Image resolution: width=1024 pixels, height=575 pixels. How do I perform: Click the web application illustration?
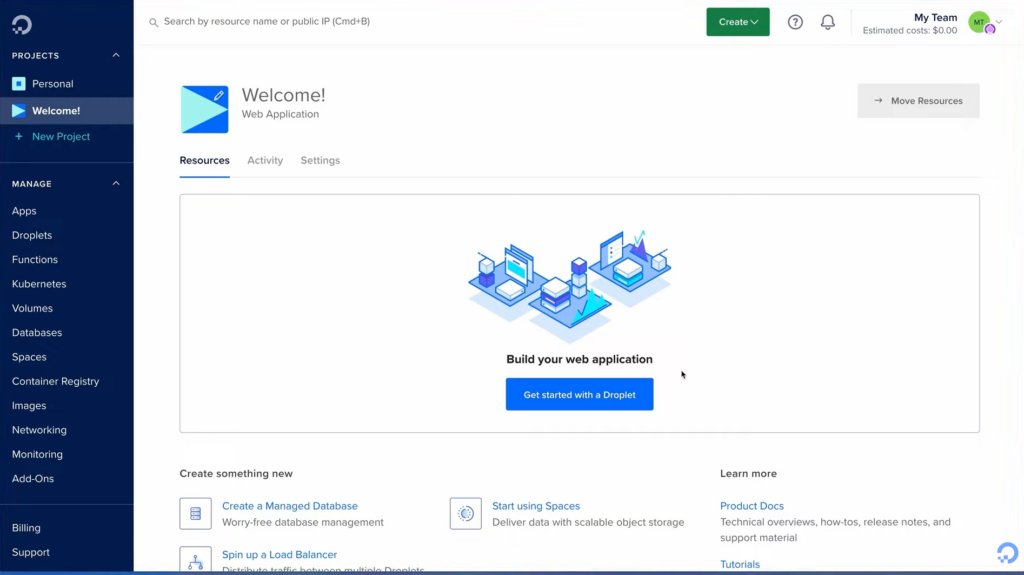(x=569, y=286)
